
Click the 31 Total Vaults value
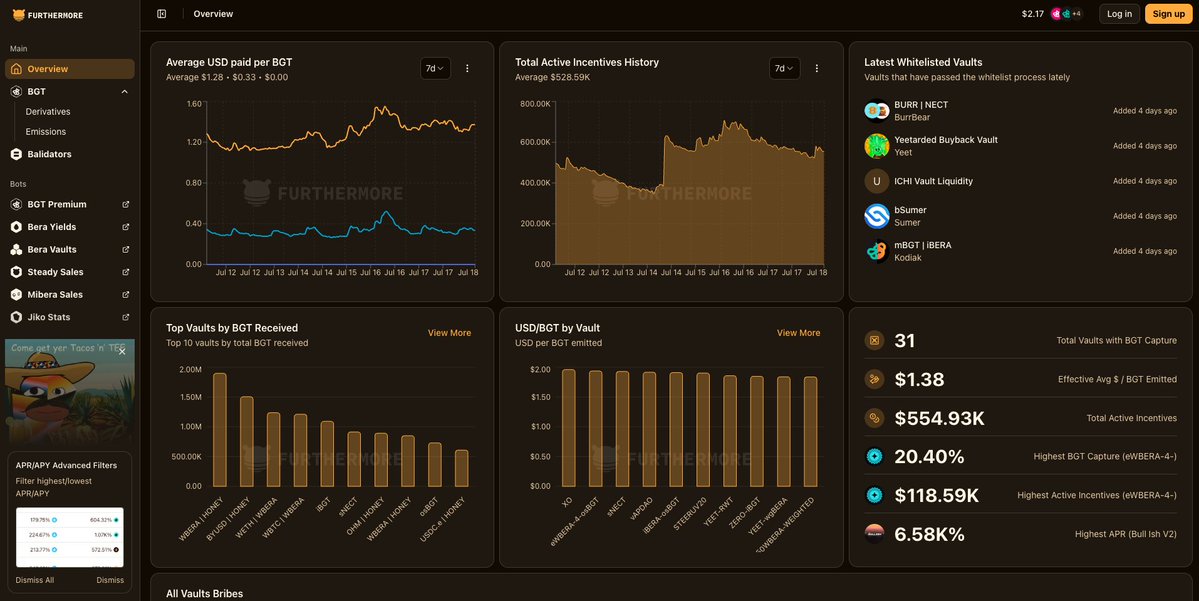(x=905, y=340)
